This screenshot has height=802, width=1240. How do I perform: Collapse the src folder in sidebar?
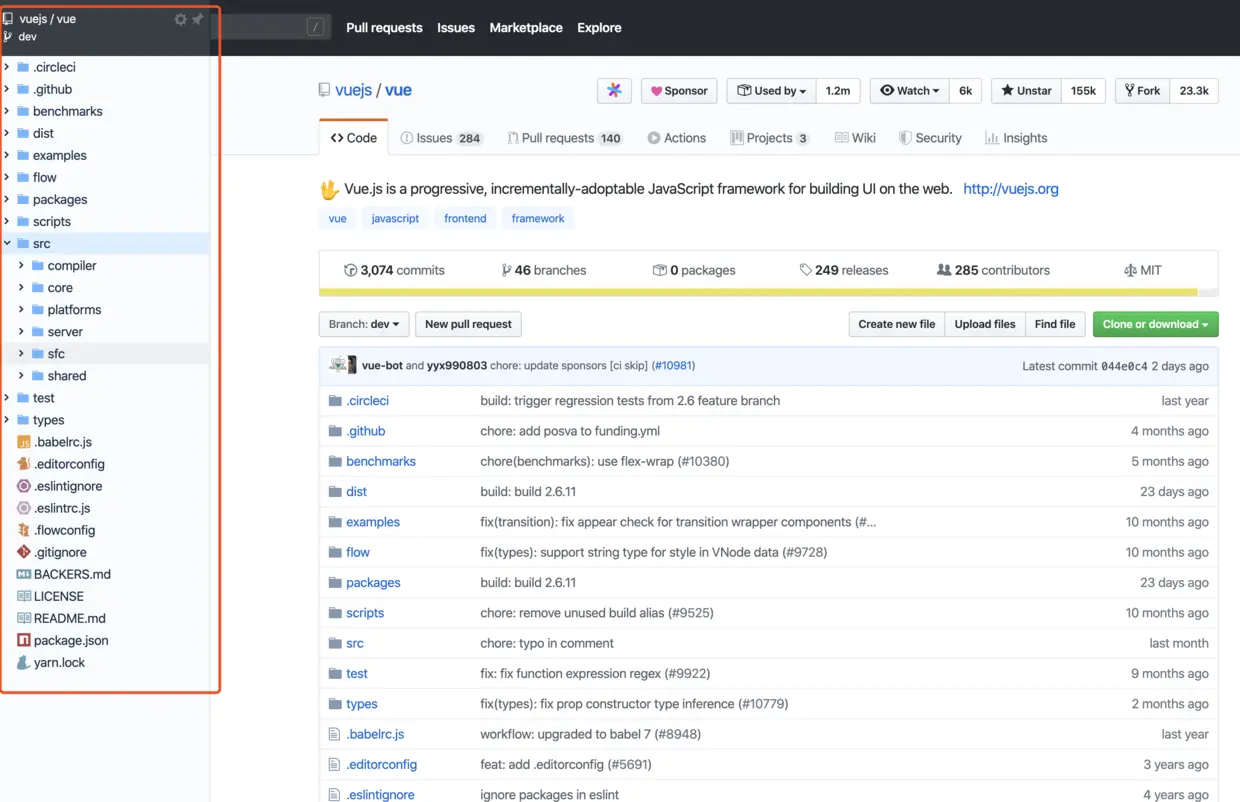point(7,243)
